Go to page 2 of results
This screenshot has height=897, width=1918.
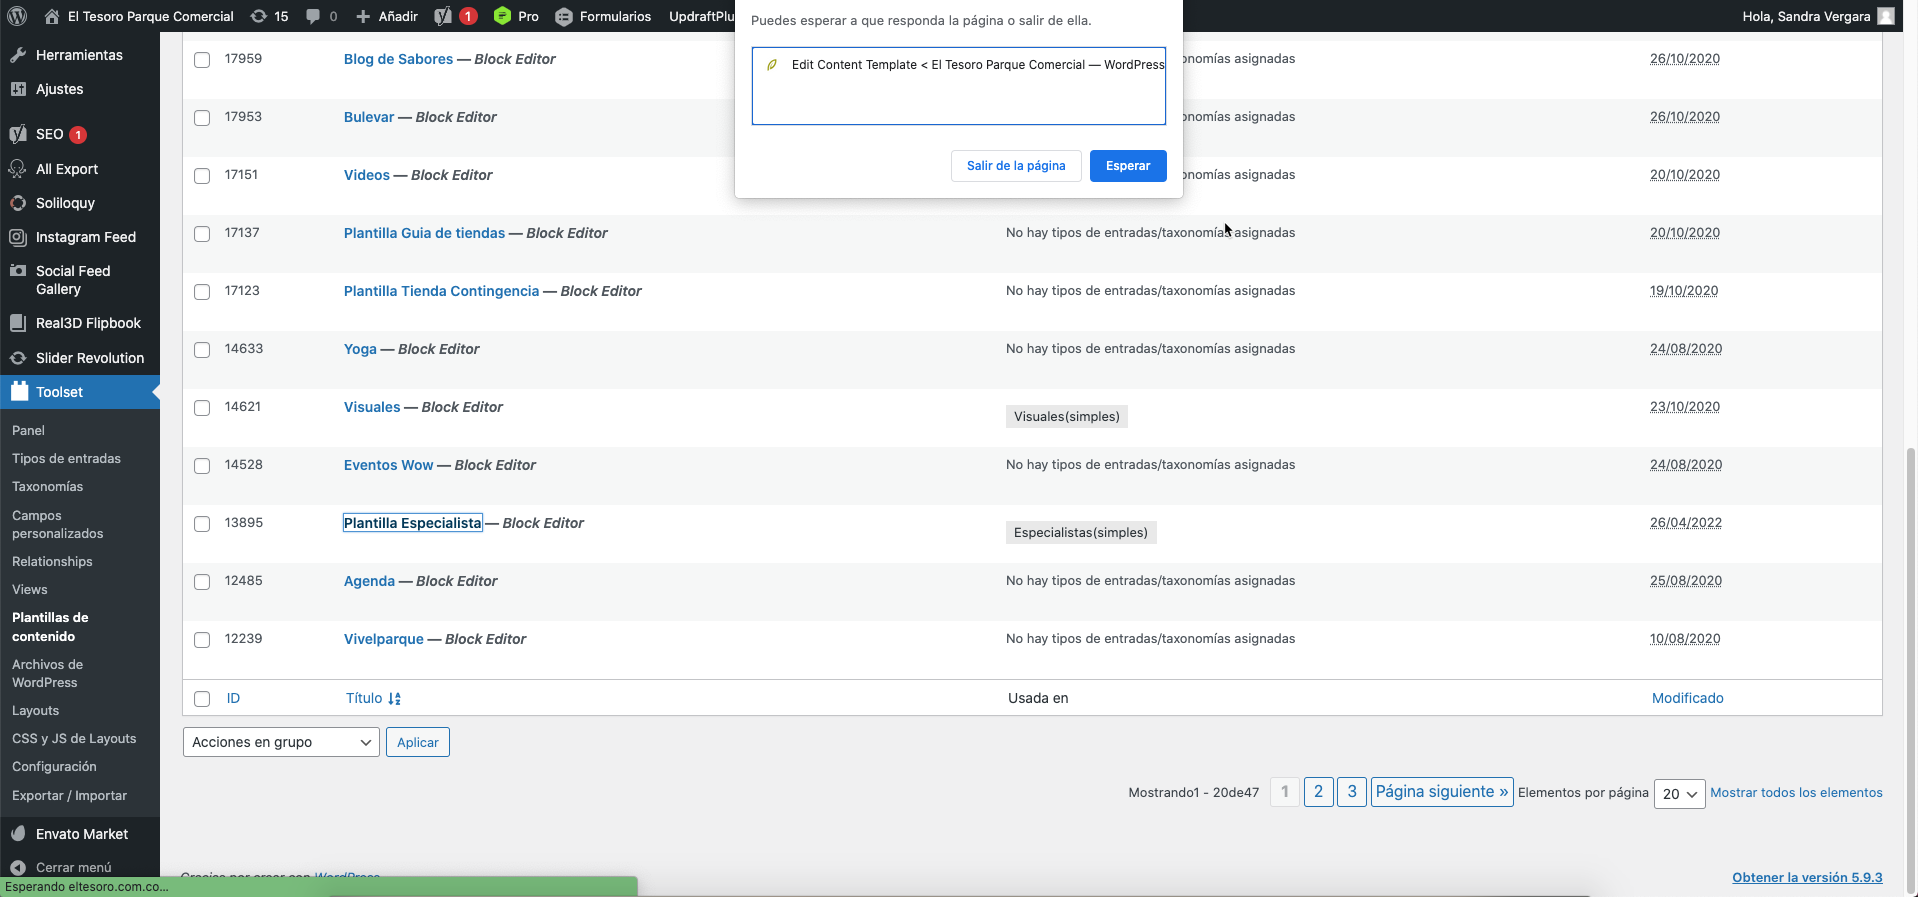coord(1318,792)
